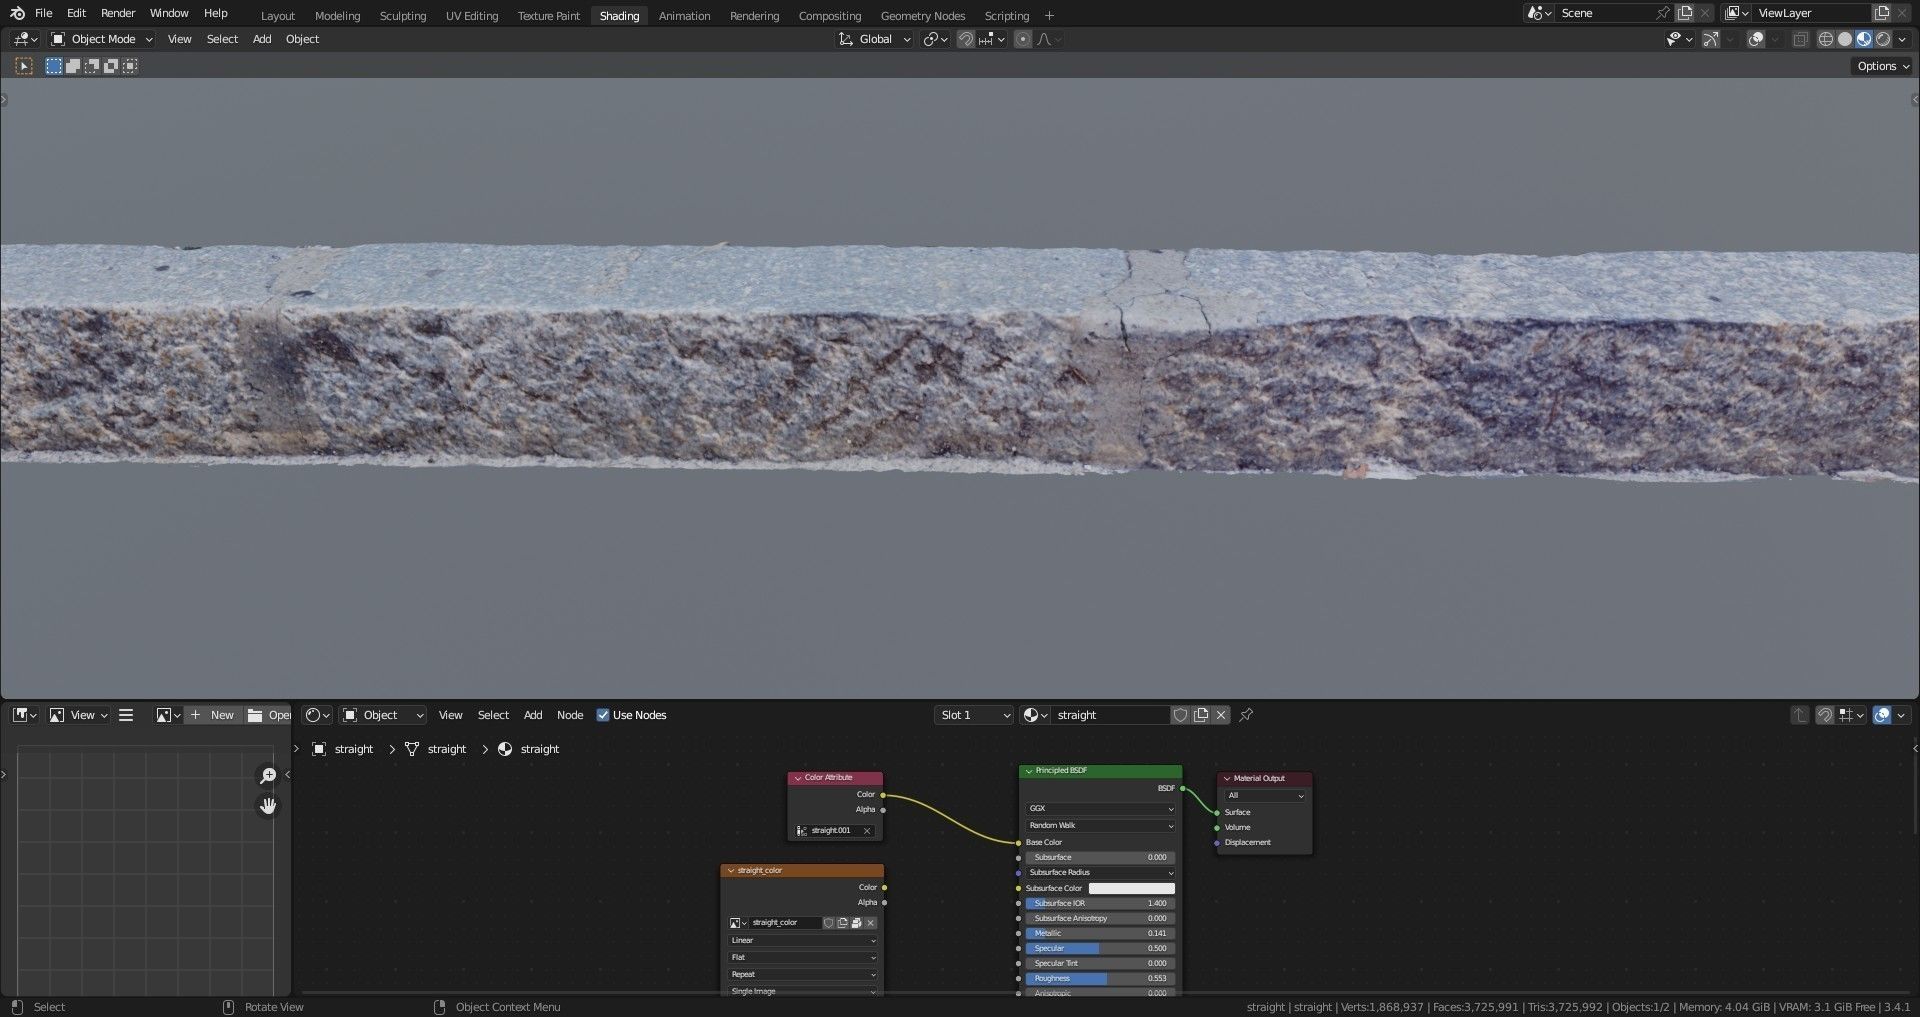Toggle viewport gizmos icon
The width and height of the screenshot is (1920, 1017).
point(1711,39)
